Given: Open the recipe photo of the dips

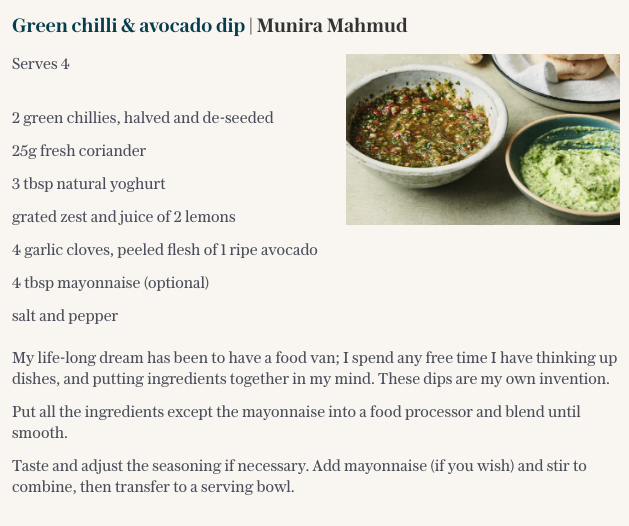Looking at the screenshot, I should (x=482, y=139).
